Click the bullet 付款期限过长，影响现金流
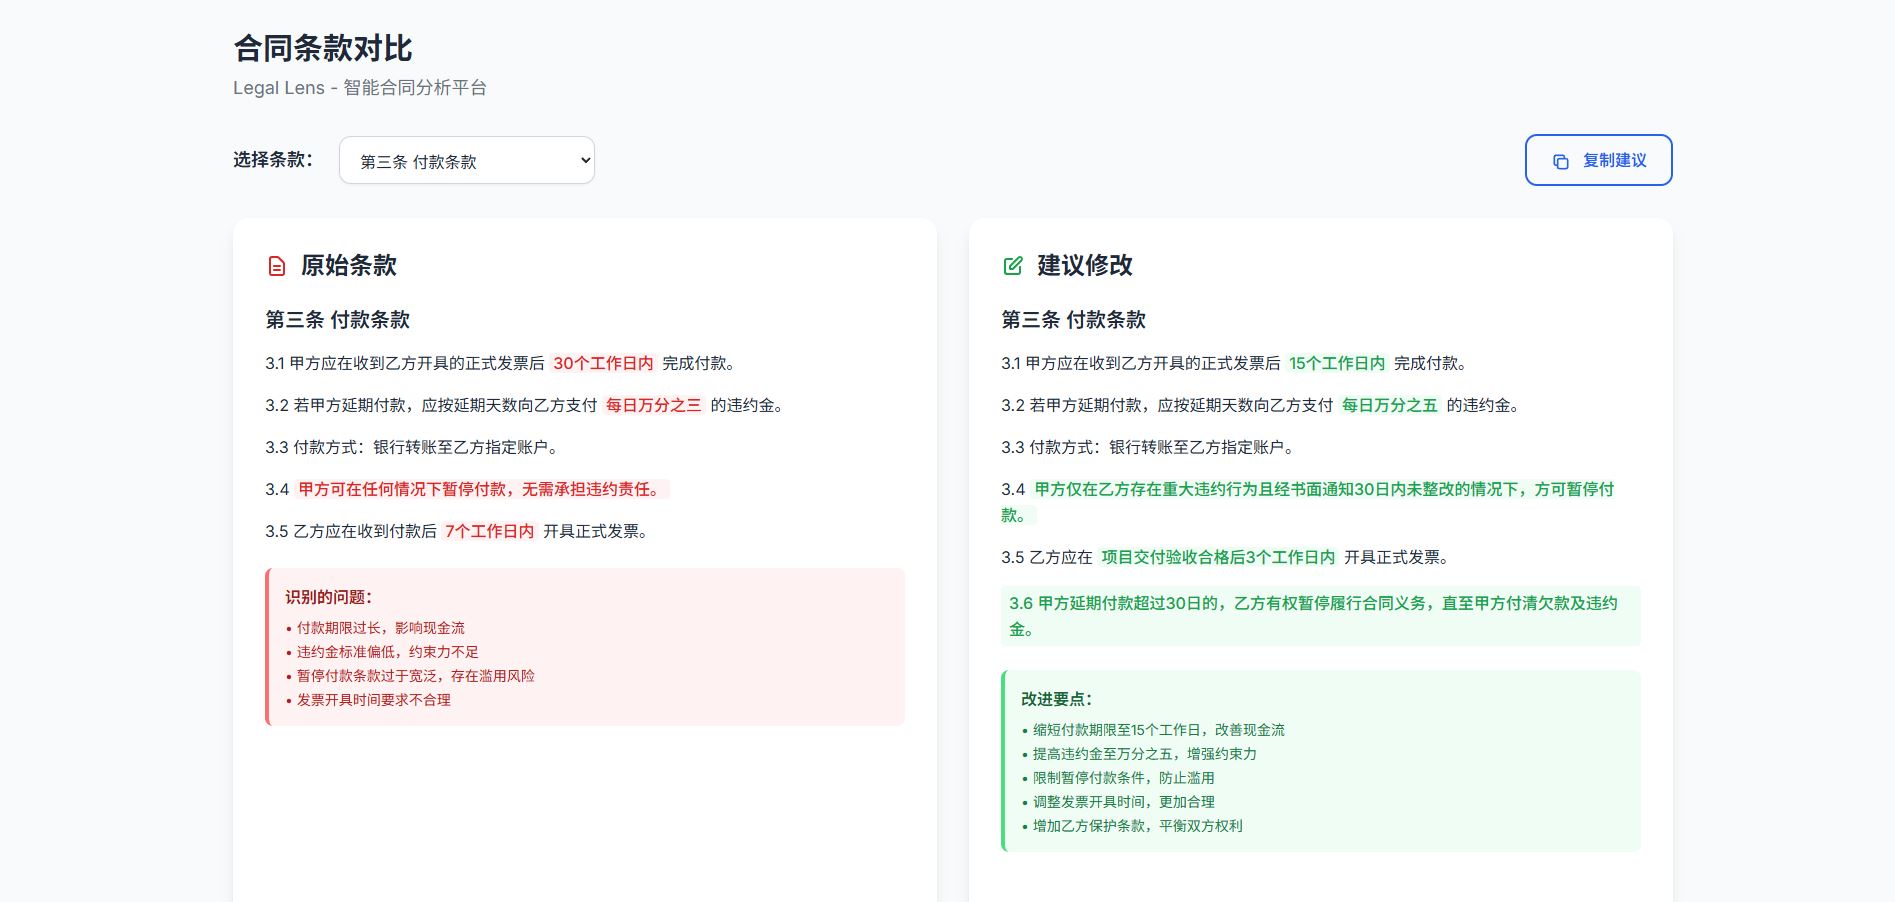Image resolution: width=1895 pixels, height=902 pixels. tap(381, 628)
